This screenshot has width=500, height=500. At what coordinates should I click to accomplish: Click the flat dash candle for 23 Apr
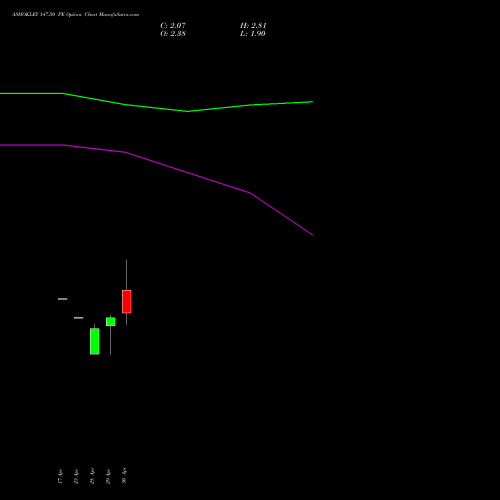[x=79, y=318]
